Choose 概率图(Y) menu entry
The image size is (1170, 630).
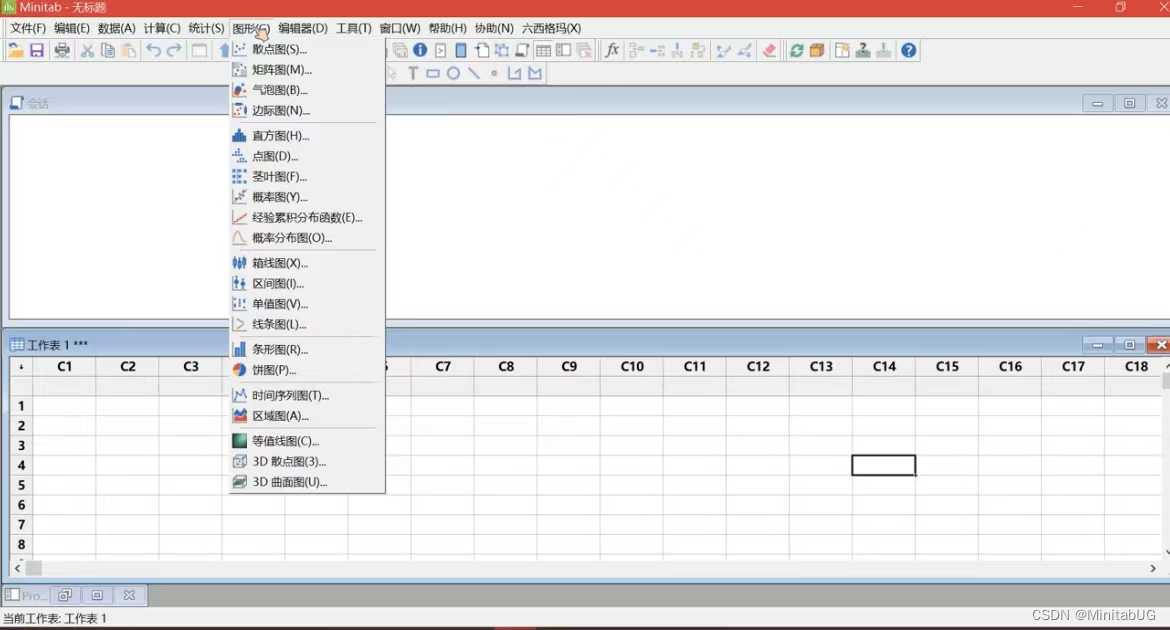pos(307,197)
